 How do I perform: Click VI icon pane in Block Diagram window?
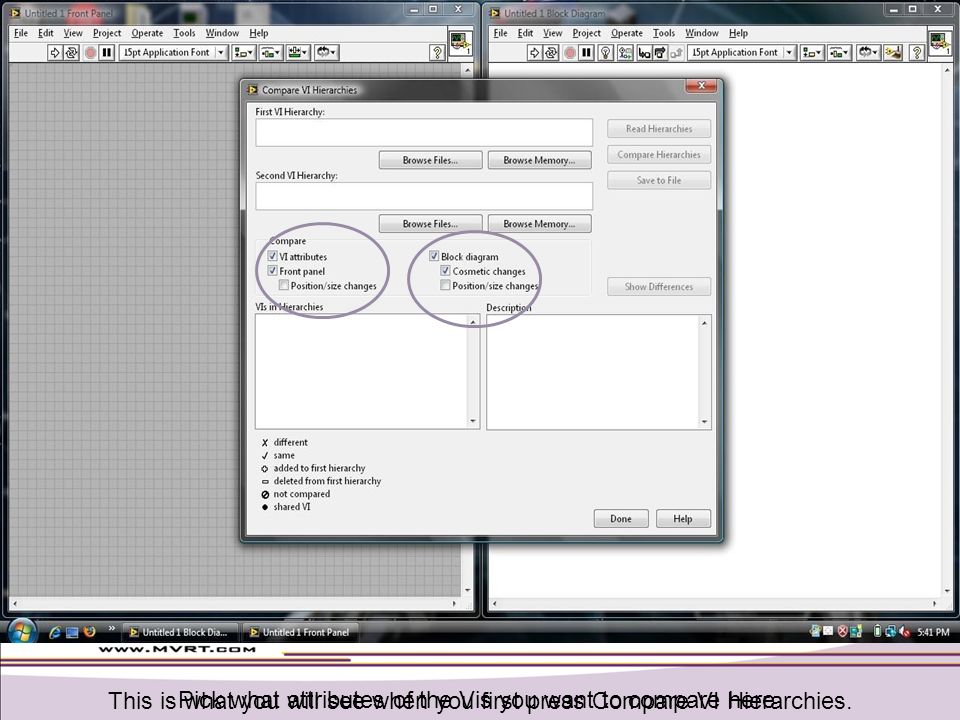click(x=940, y=43)
